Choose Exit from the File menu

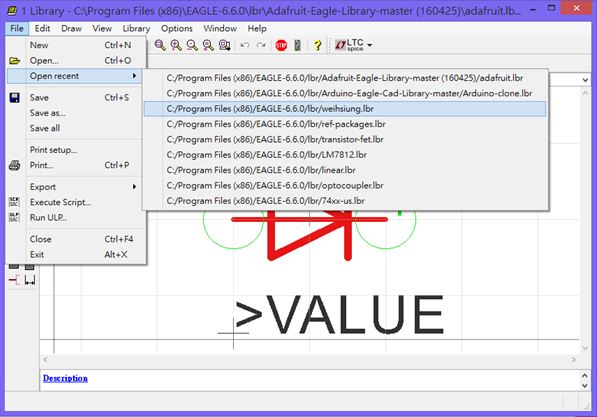76,254
